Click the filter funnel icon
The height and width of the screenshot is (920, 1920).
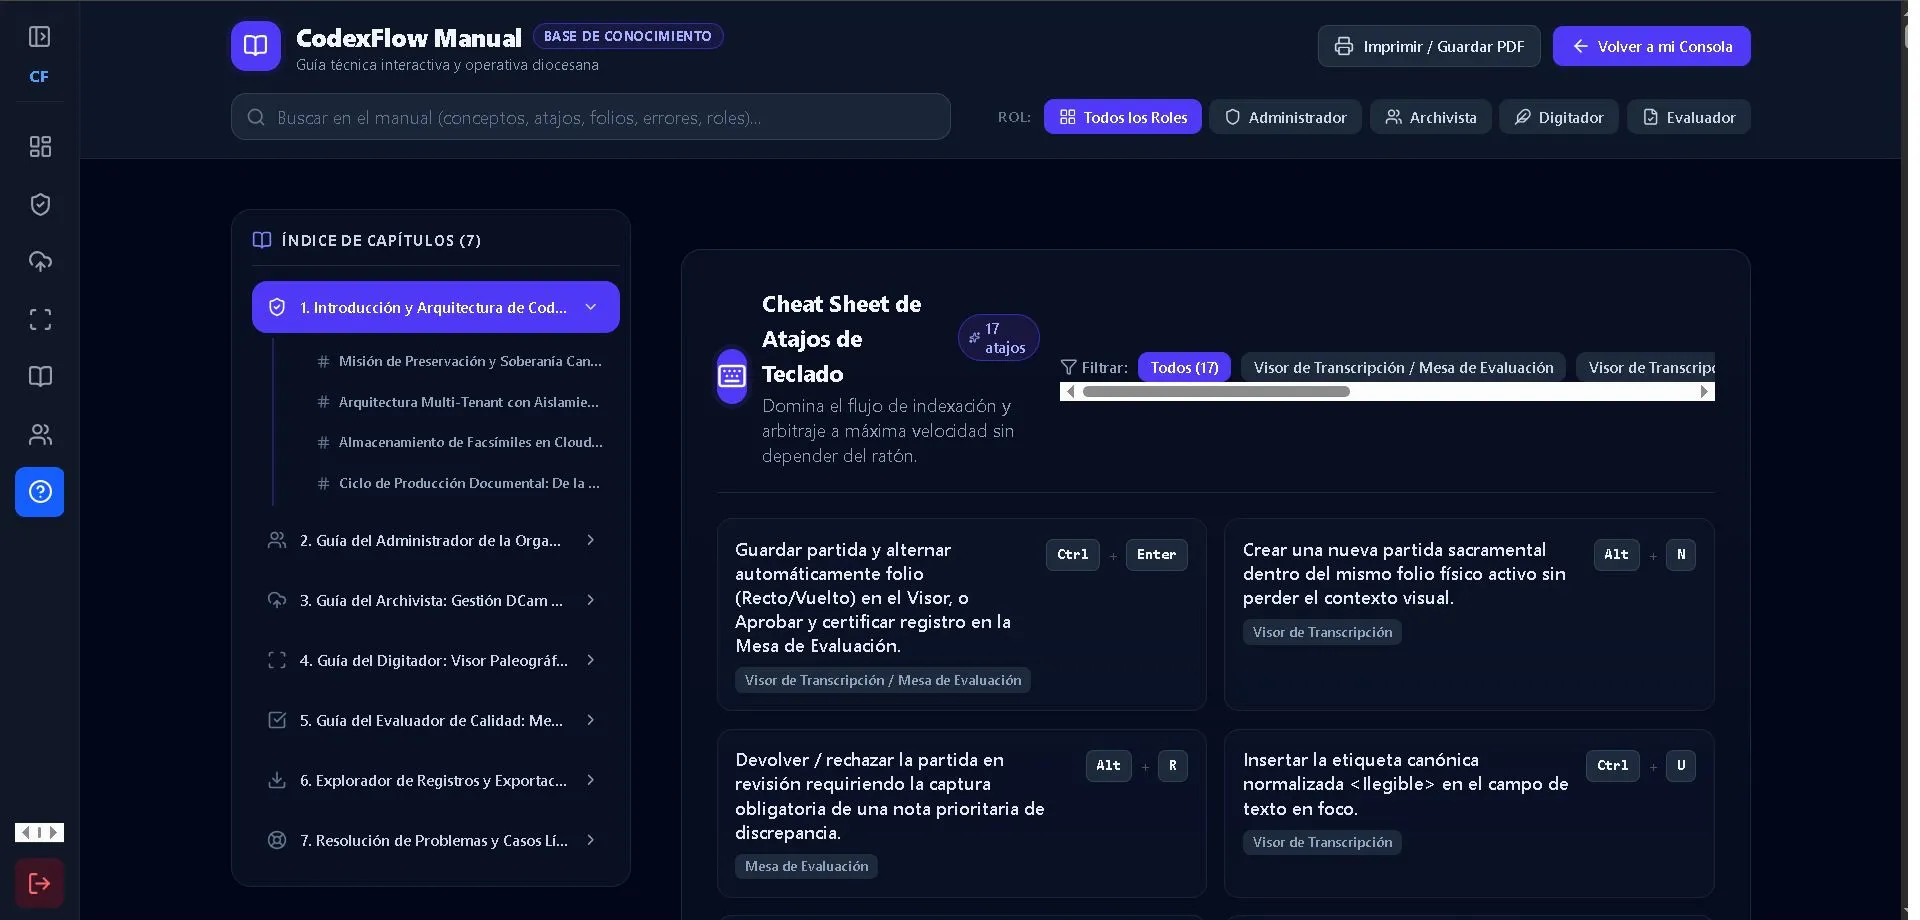(x=1068, y=367)
